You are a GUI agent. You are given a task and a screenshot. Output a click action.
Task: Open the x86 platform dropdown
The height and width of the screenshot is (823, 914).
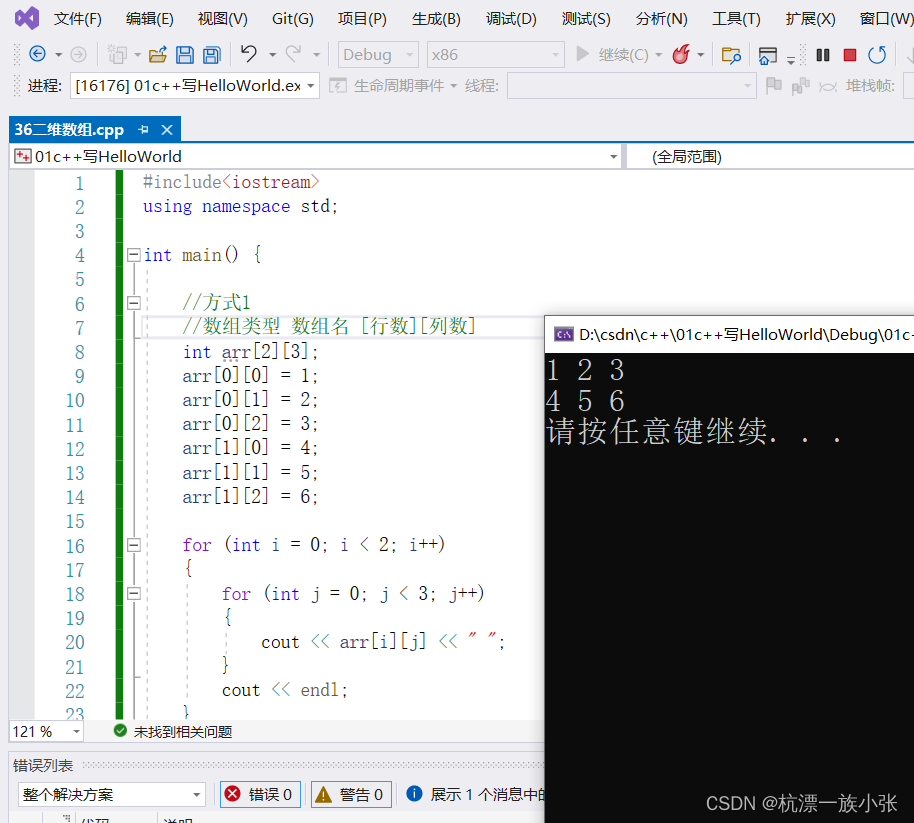495,55
